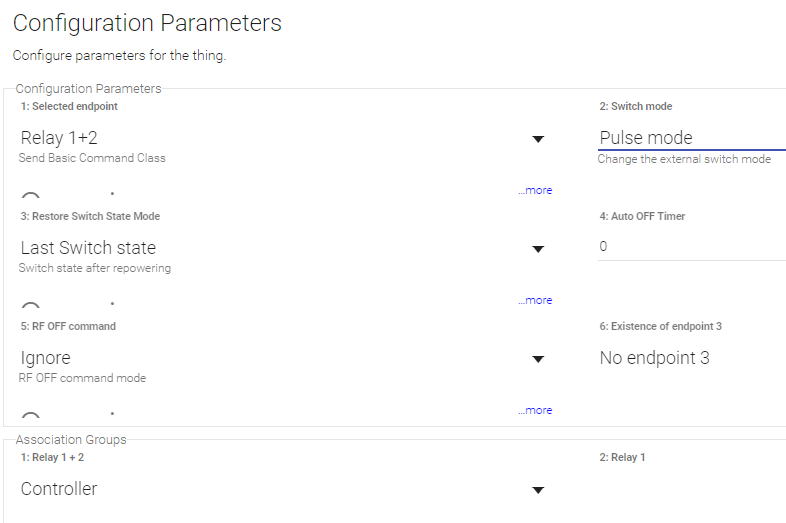Viewport: 786px width, 523px height.
Task: Click the more link under RF OFF command
Action: (535, 410)
